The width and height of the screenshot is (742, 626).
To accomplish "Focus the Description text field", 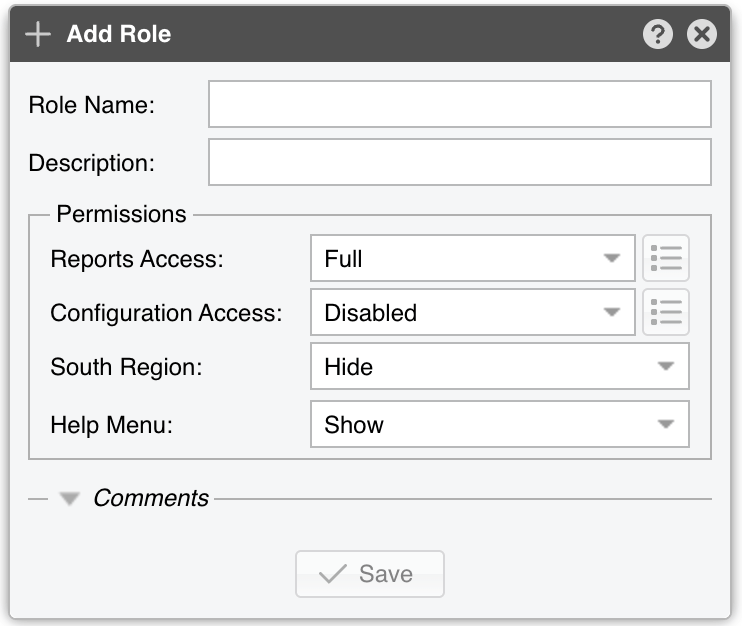I will point(459,162).
